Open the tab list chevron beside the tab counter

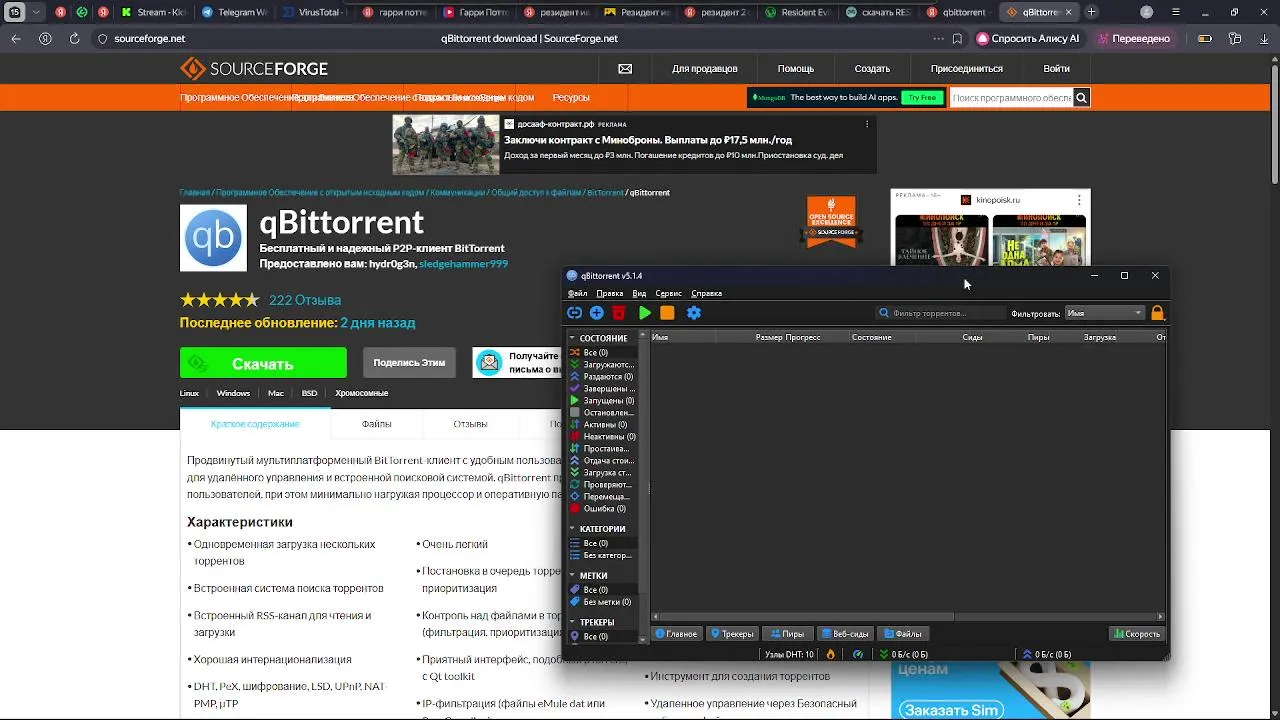pyautogui.click(x=36, y=12)
